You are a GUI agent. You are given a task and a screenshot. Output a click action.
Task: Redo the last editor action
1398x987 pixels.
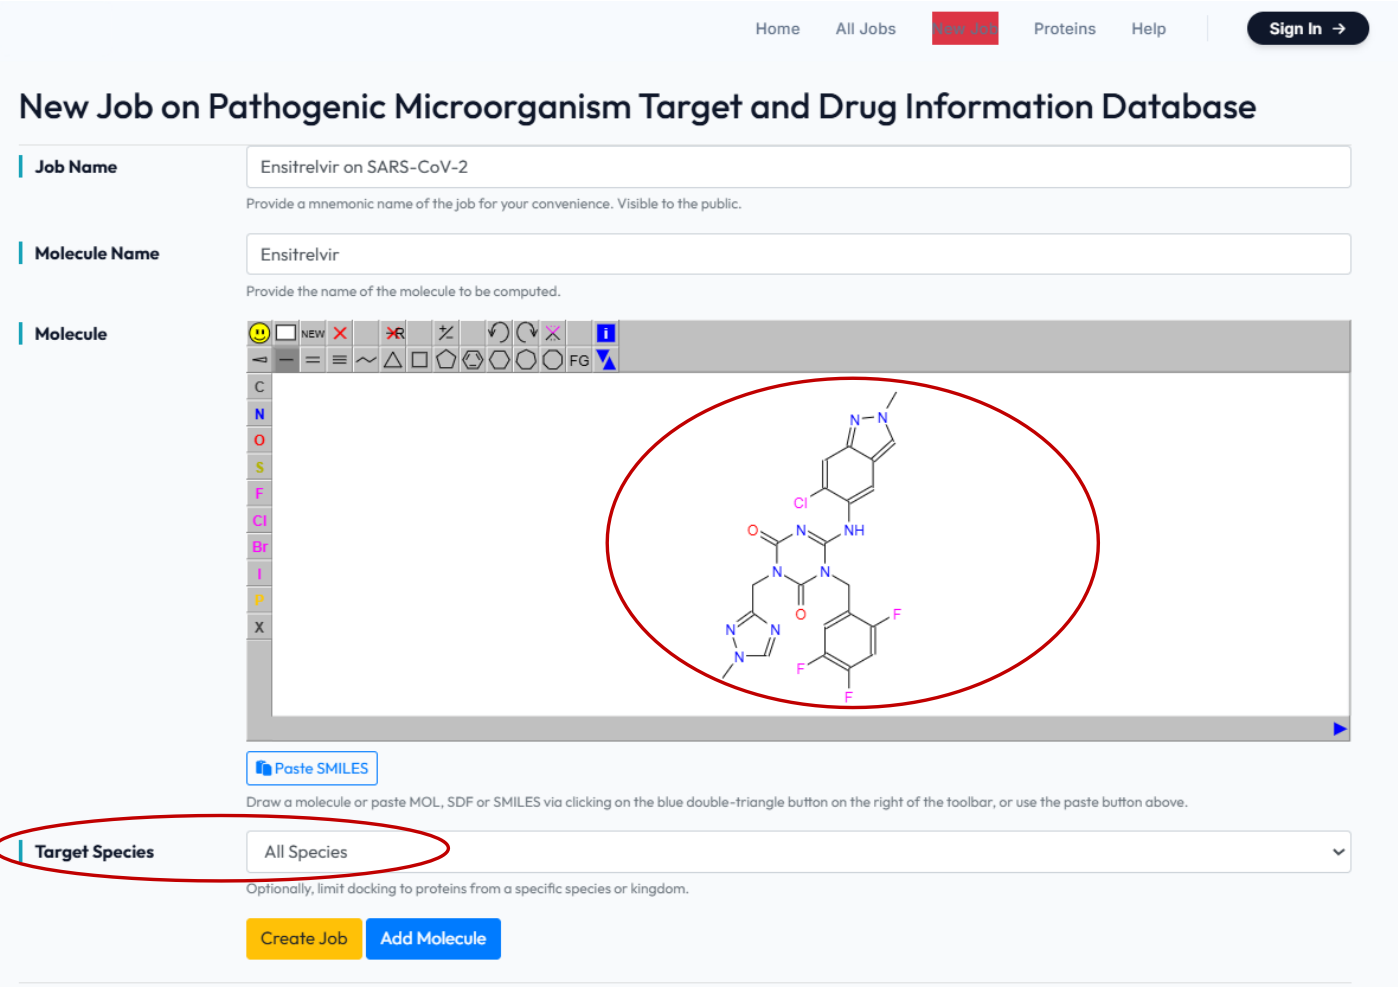[x=526, y=333]
